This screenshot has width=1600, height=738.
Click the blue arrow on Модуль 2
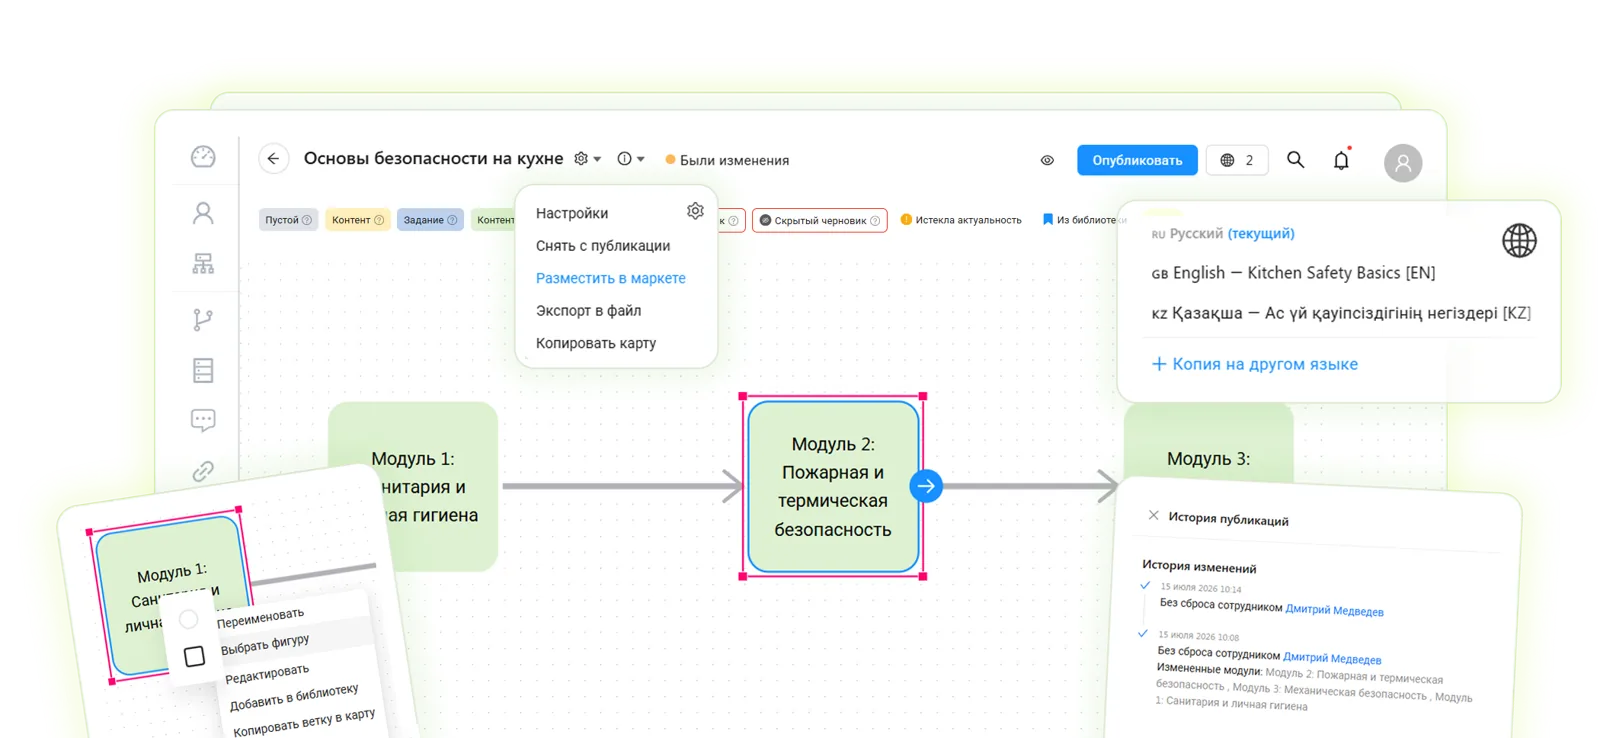(x=926, y=486)
